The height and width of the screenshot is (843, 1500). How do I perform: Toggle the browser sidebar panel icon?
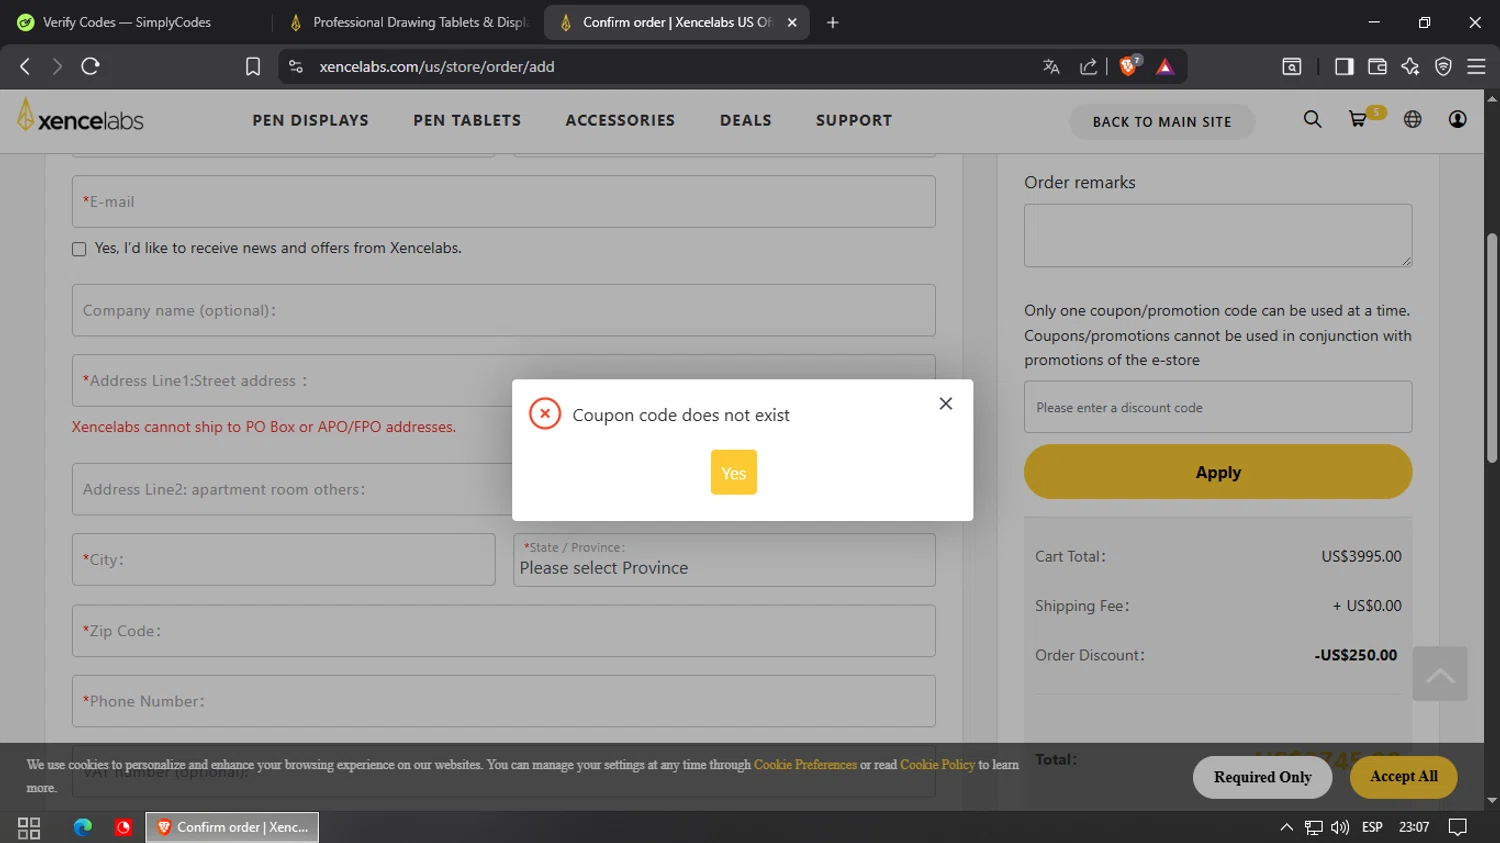[1344, 66]
